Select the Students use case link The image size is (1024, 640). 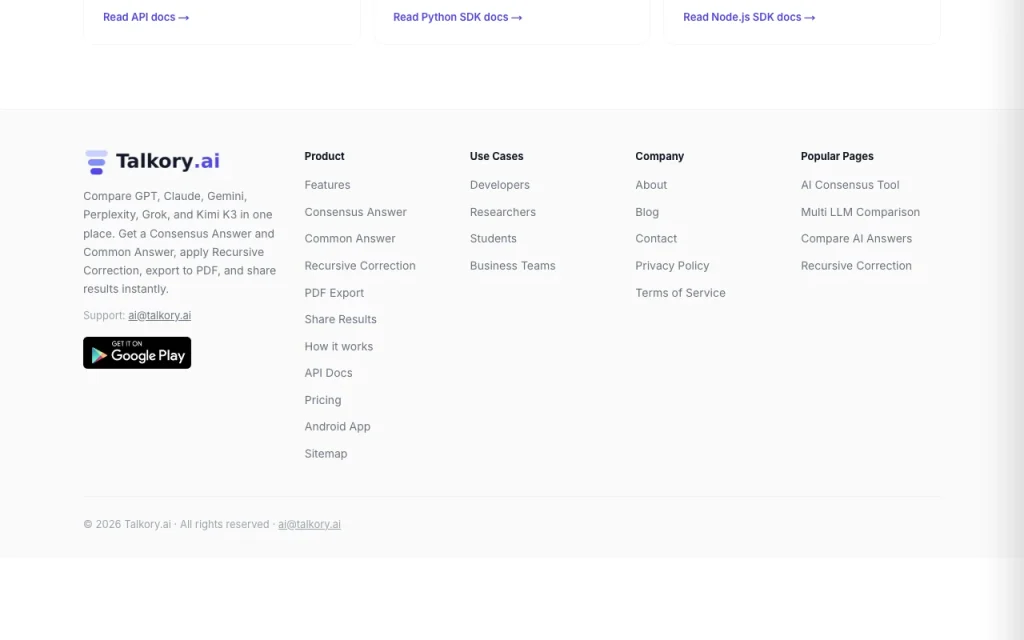493,239
